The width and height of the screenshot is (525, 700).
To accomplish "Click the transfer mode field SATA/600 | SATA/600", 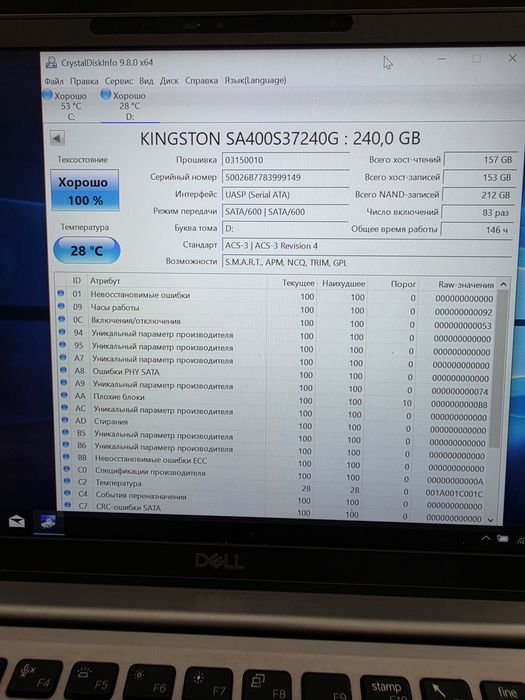I will coord(285,212).
